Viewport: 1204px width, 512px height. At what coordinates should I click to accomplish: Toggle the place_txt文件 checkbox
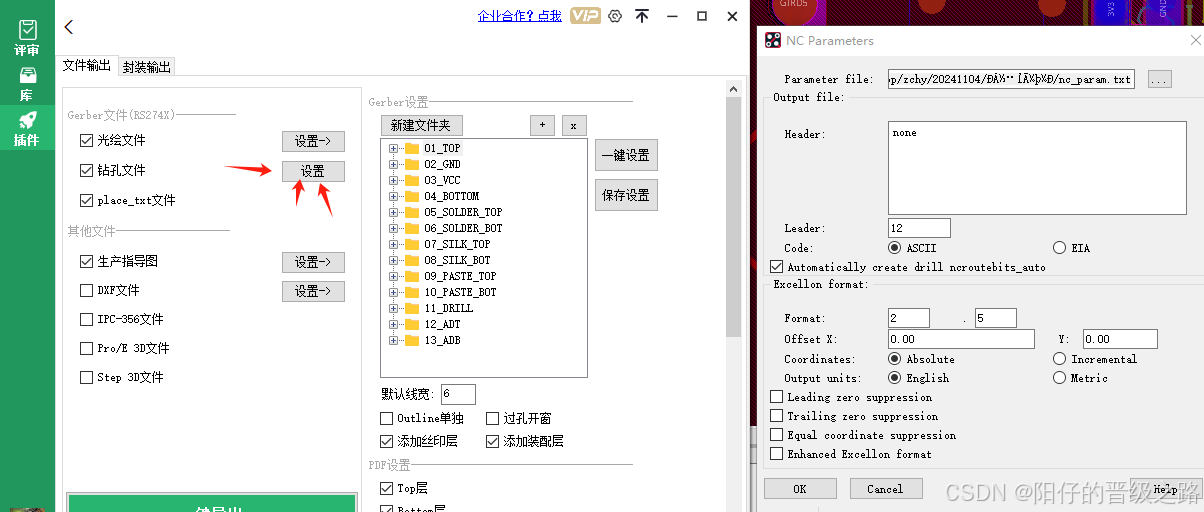pyautogui.click(x=86, y=200)
